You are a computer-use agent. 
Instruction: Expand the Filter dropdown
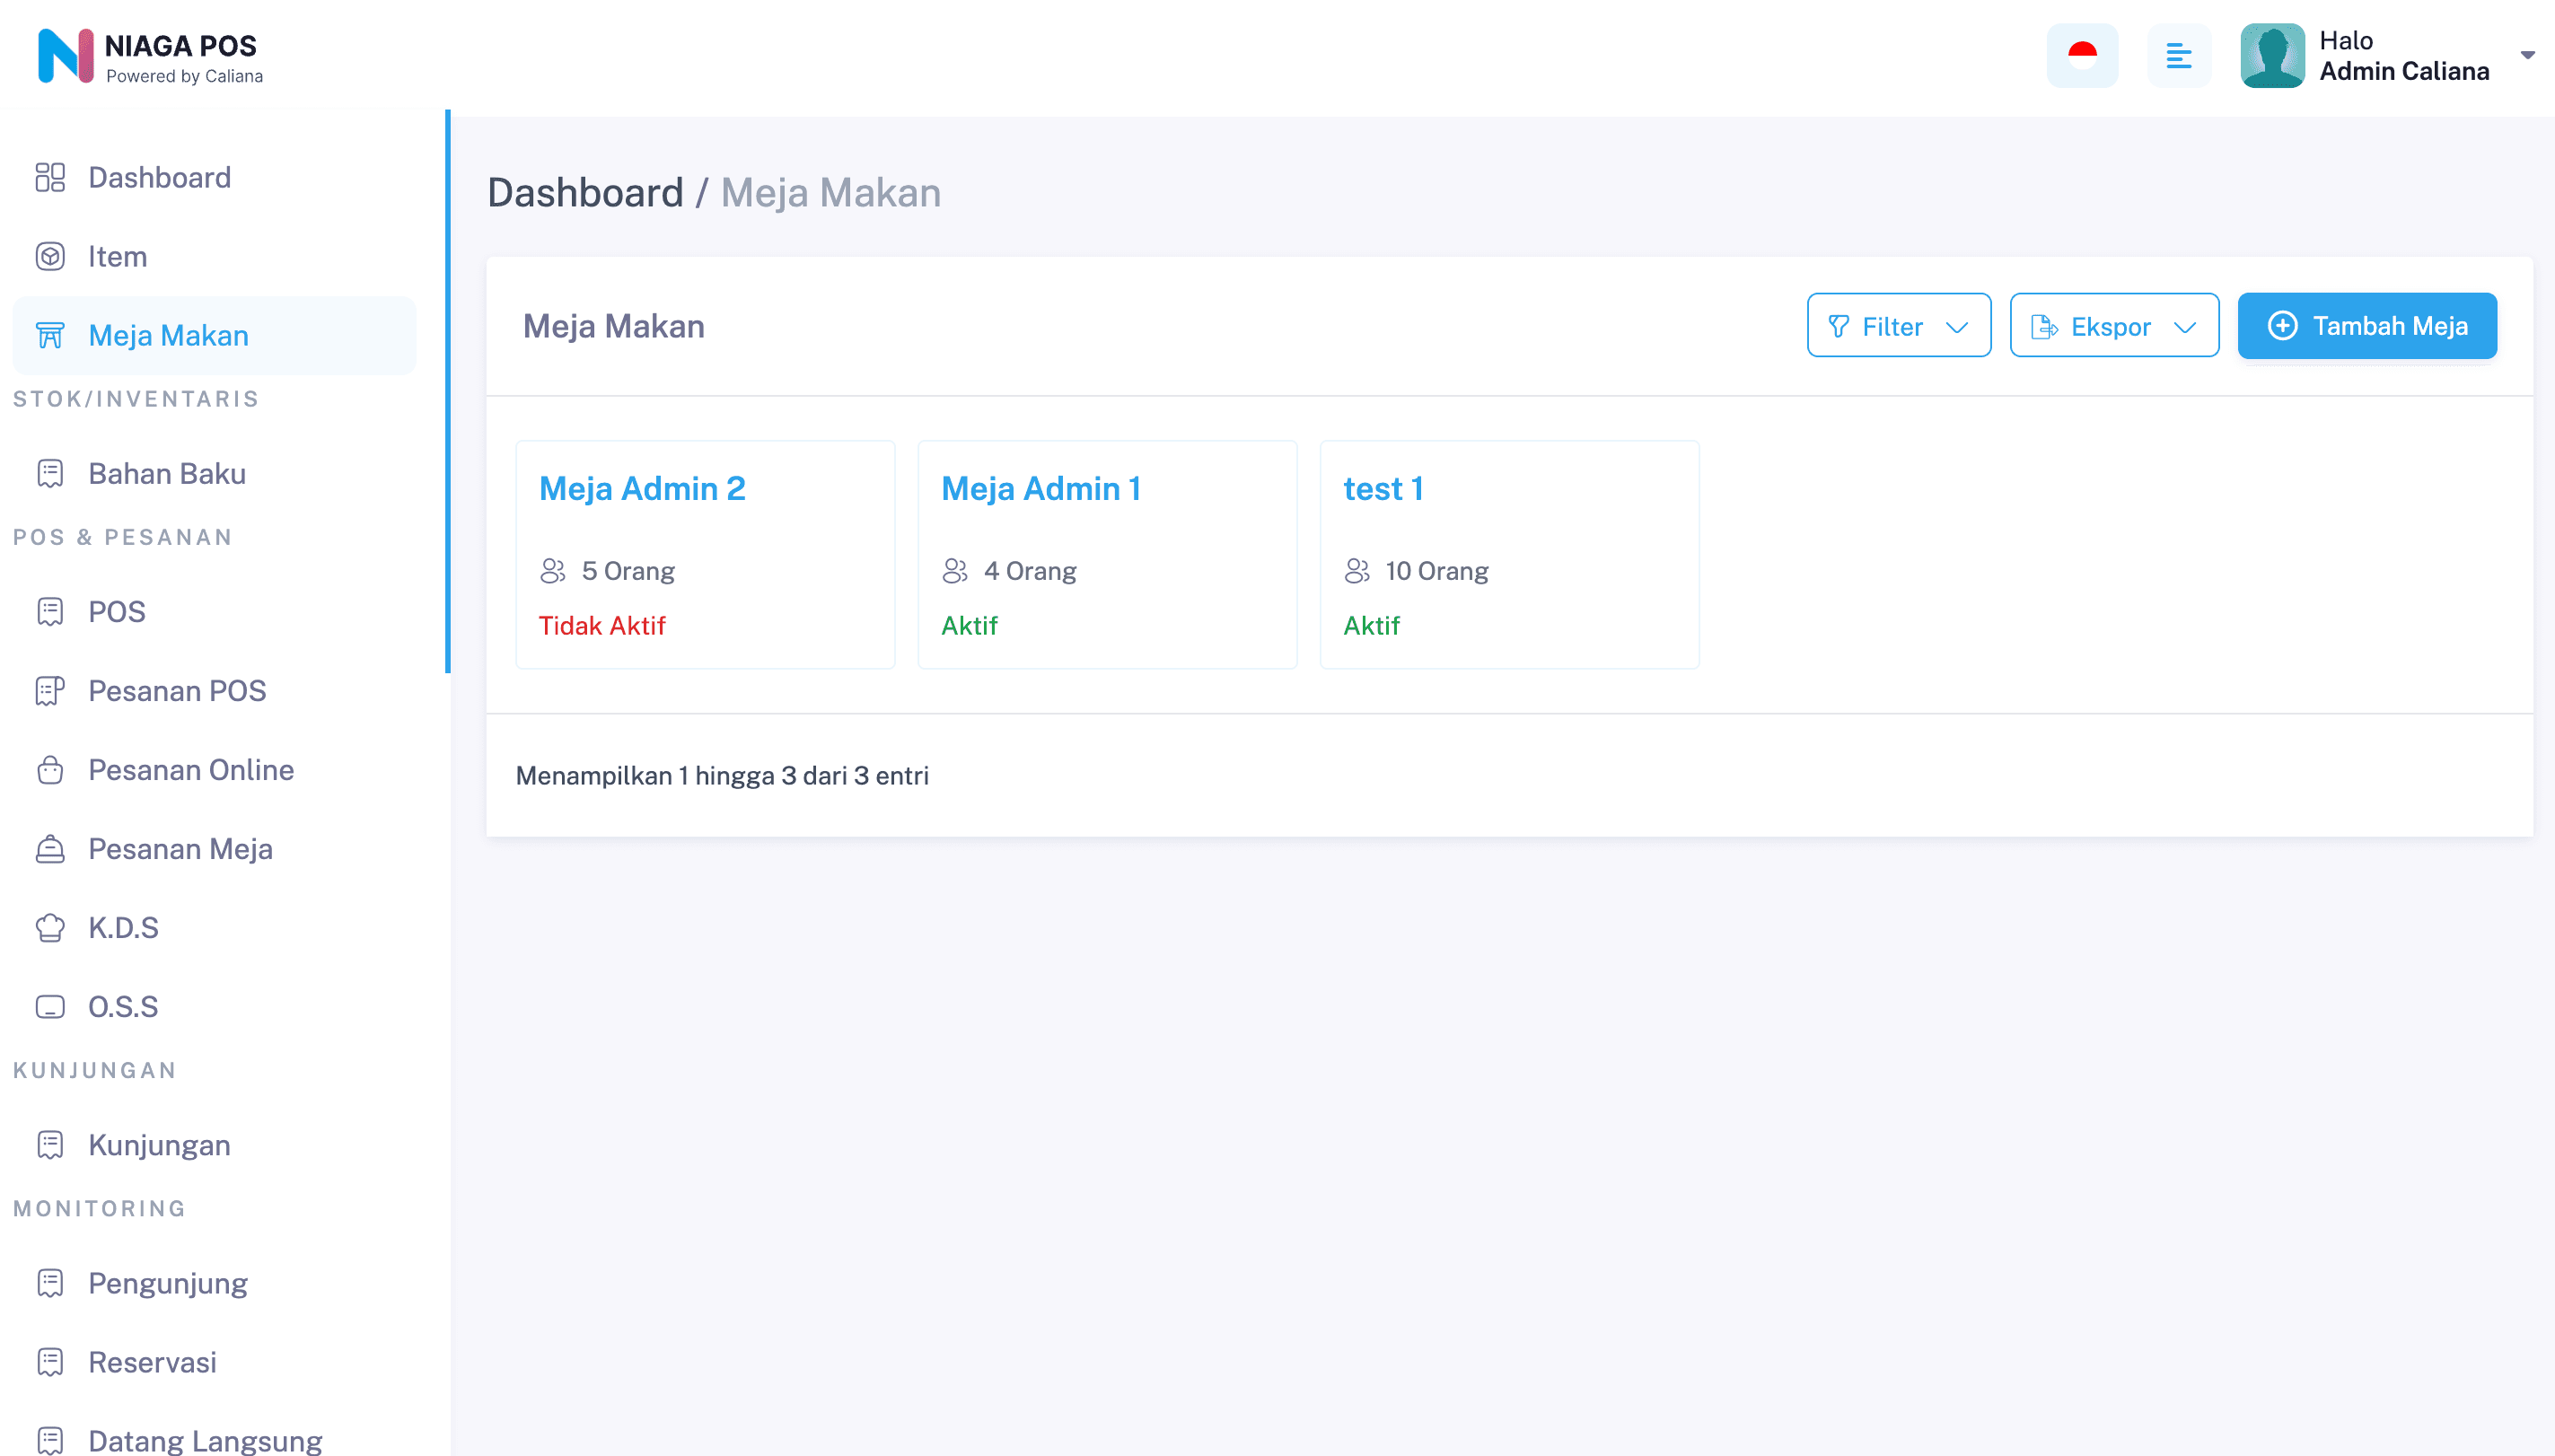1898,325
